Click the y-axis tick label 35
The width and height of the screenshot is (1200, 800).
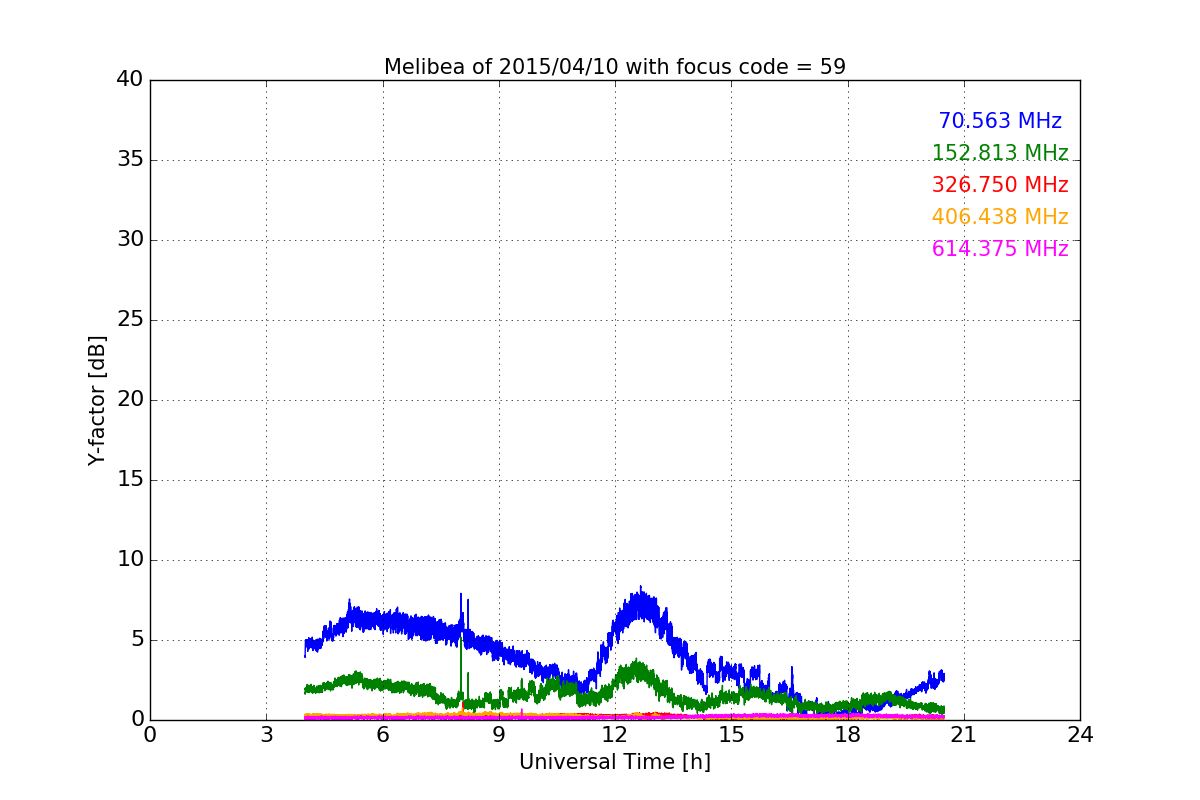[130, 160]
